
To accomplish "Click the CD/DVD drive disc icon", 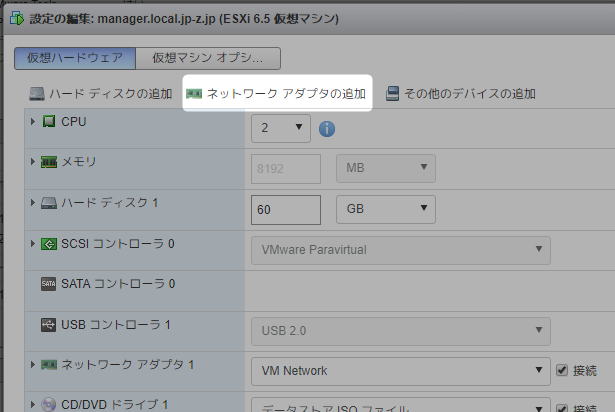I will 49,405.
